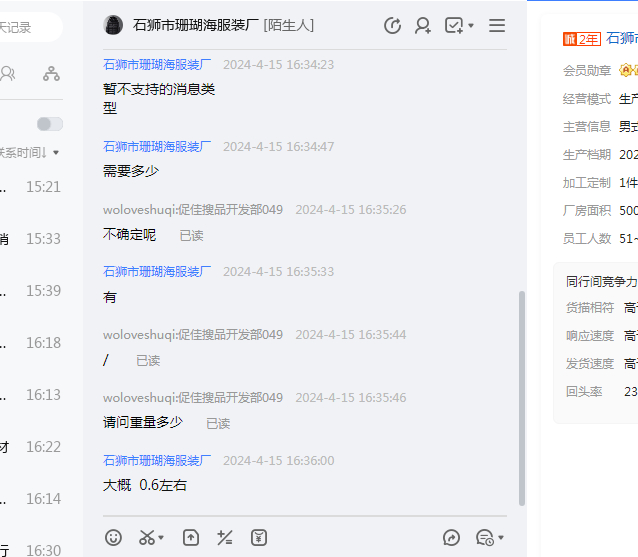
Task: Click the 石狮市珊瑚海服装厂 avatar in header
Action: click(114, 26)
